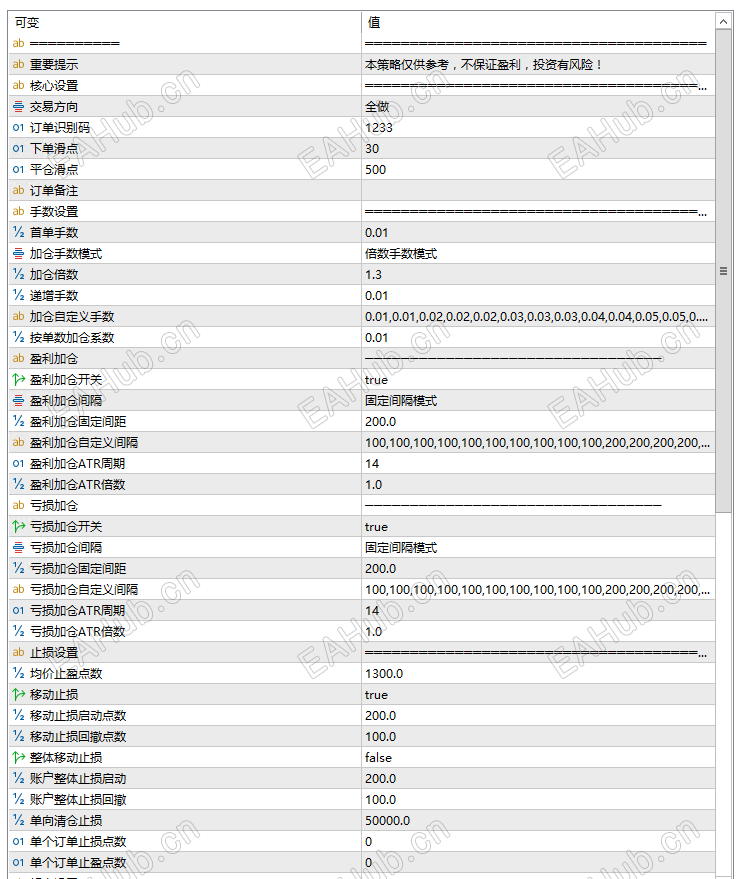Click the double icon beside 递增手数
The width and height of the screenshot is (743, 879).
pyautogui.click(x=19, y=296)
